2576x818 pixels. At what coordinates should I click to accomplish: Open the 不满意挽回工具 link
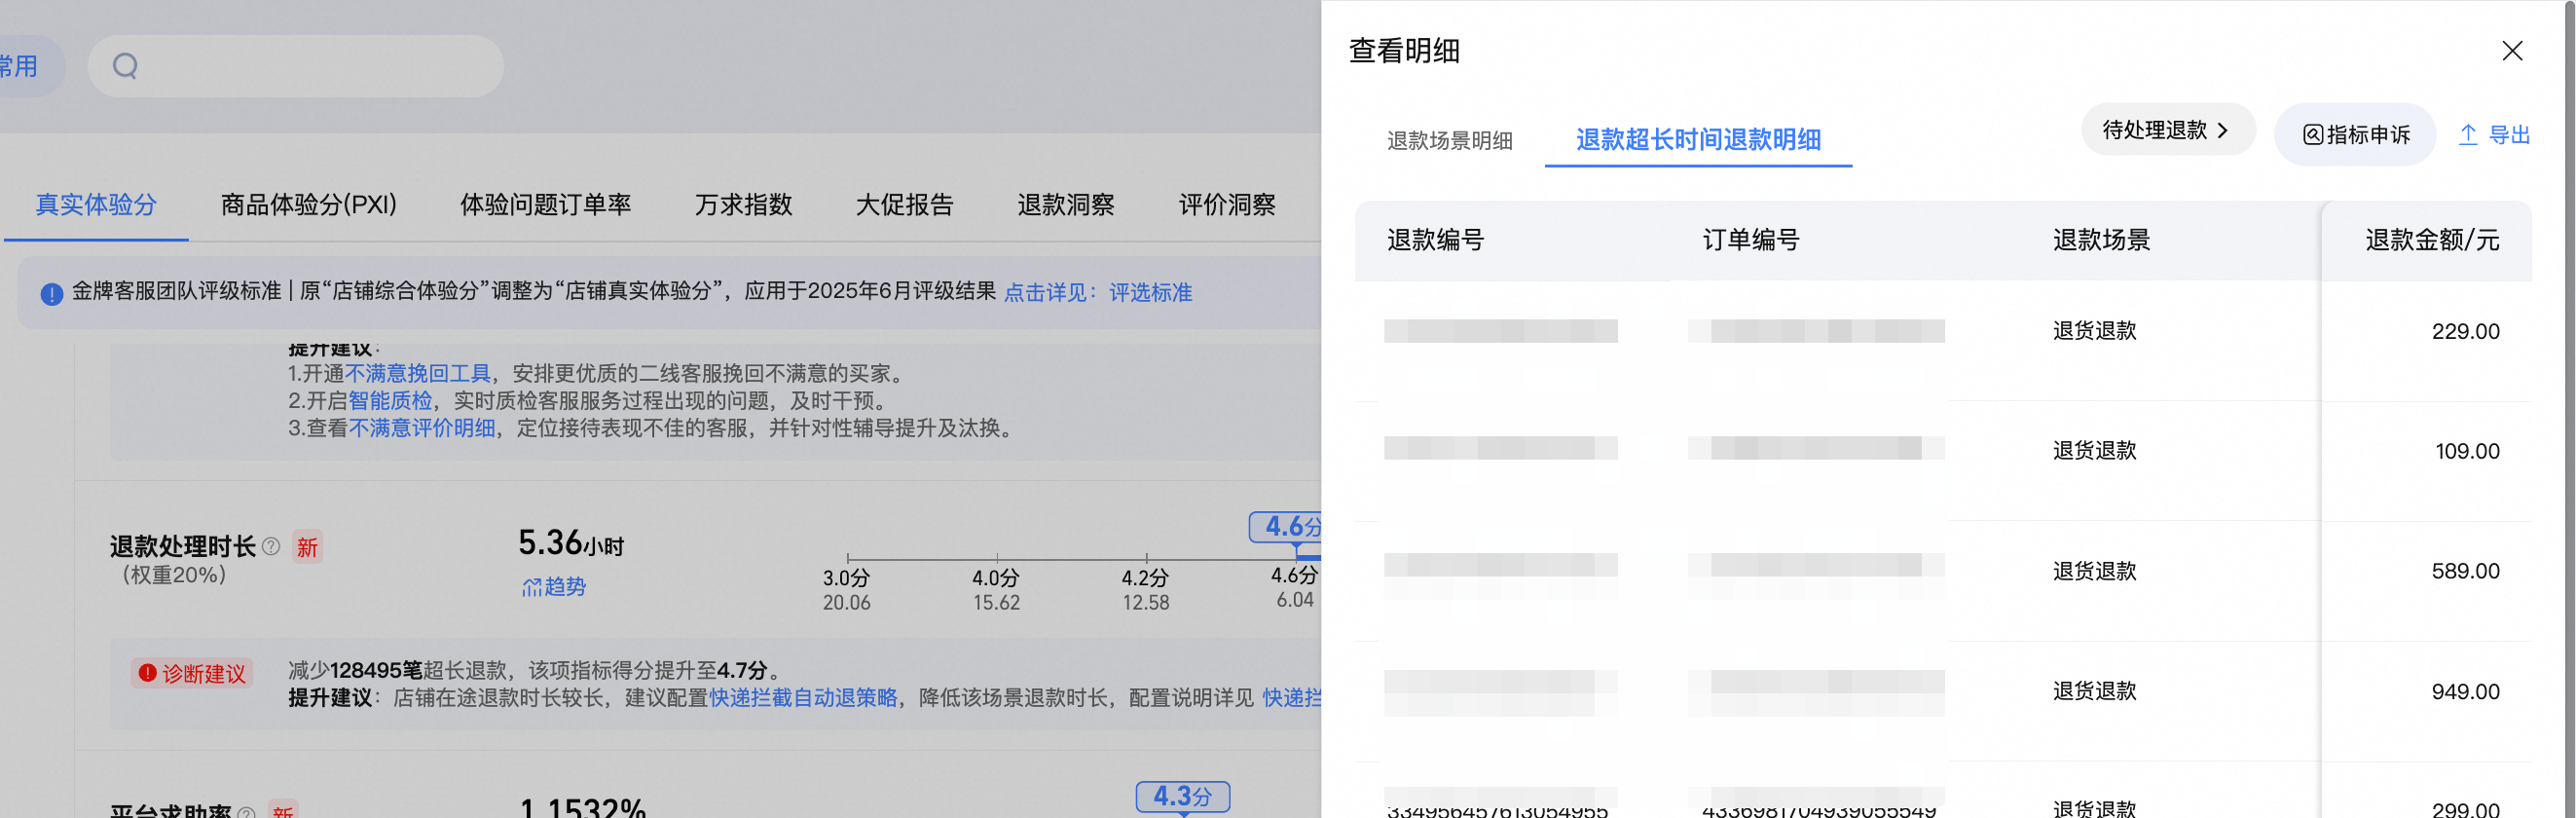click(x=417, y=374)
